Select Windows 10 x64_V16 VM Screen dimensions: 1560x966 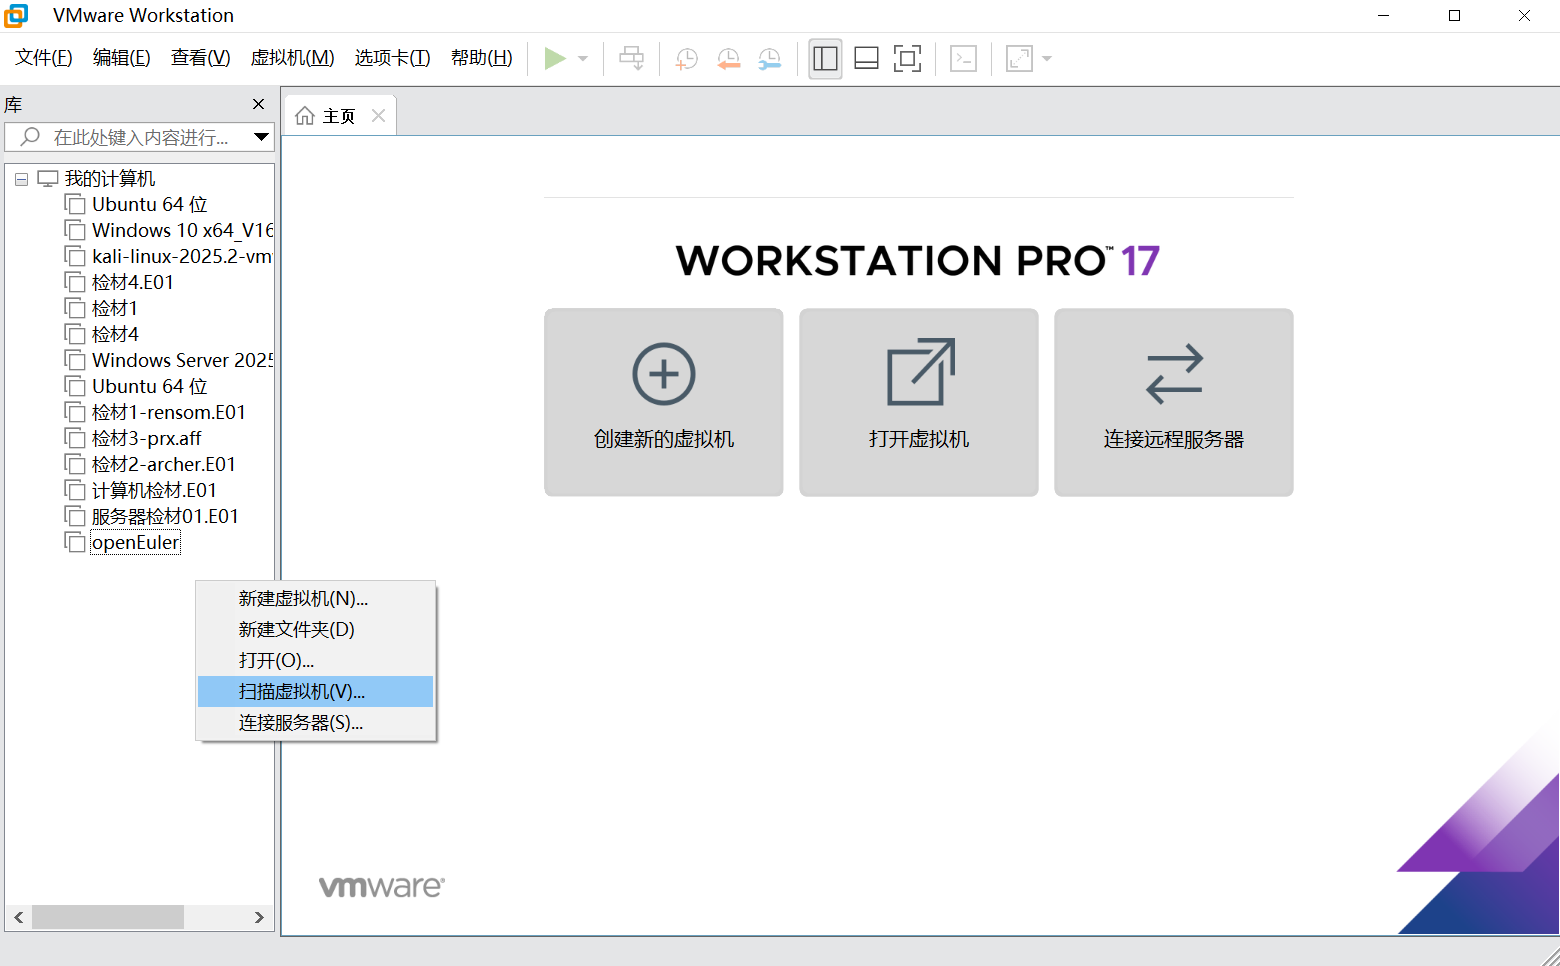tap(182, 230)
